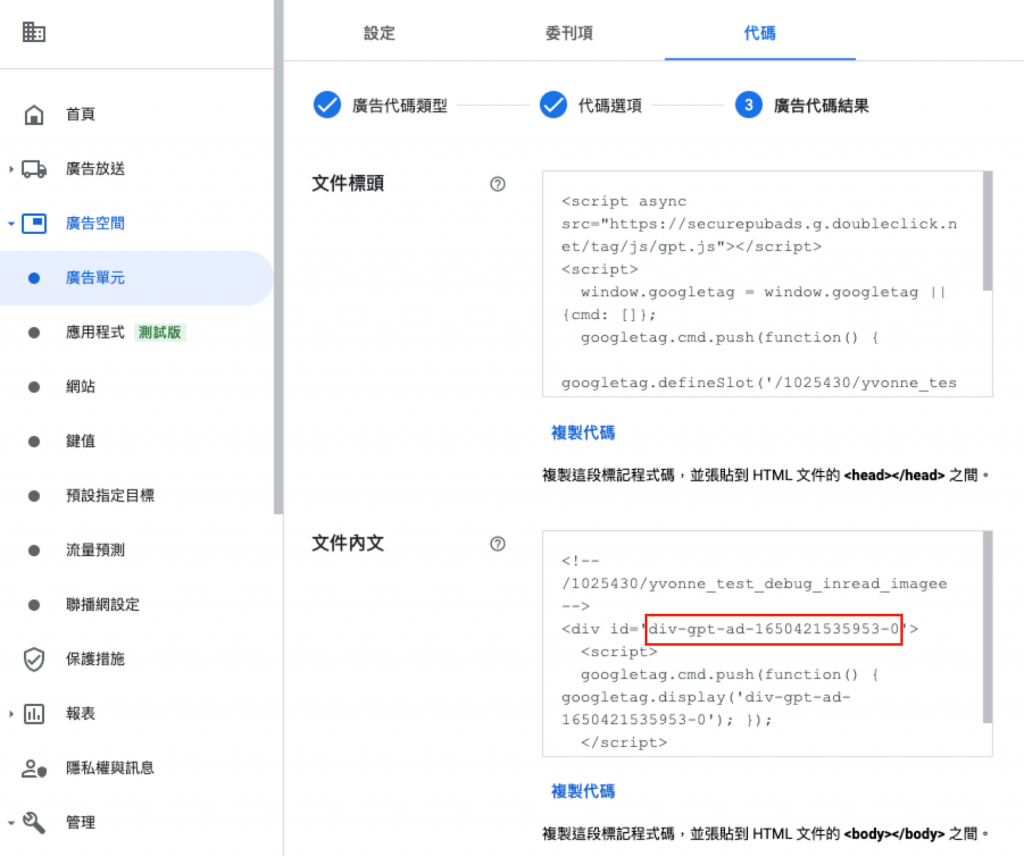Viewport: 1024px width, 856px height.
Task: Click the body paste instruction text
Action: (765, 834)
